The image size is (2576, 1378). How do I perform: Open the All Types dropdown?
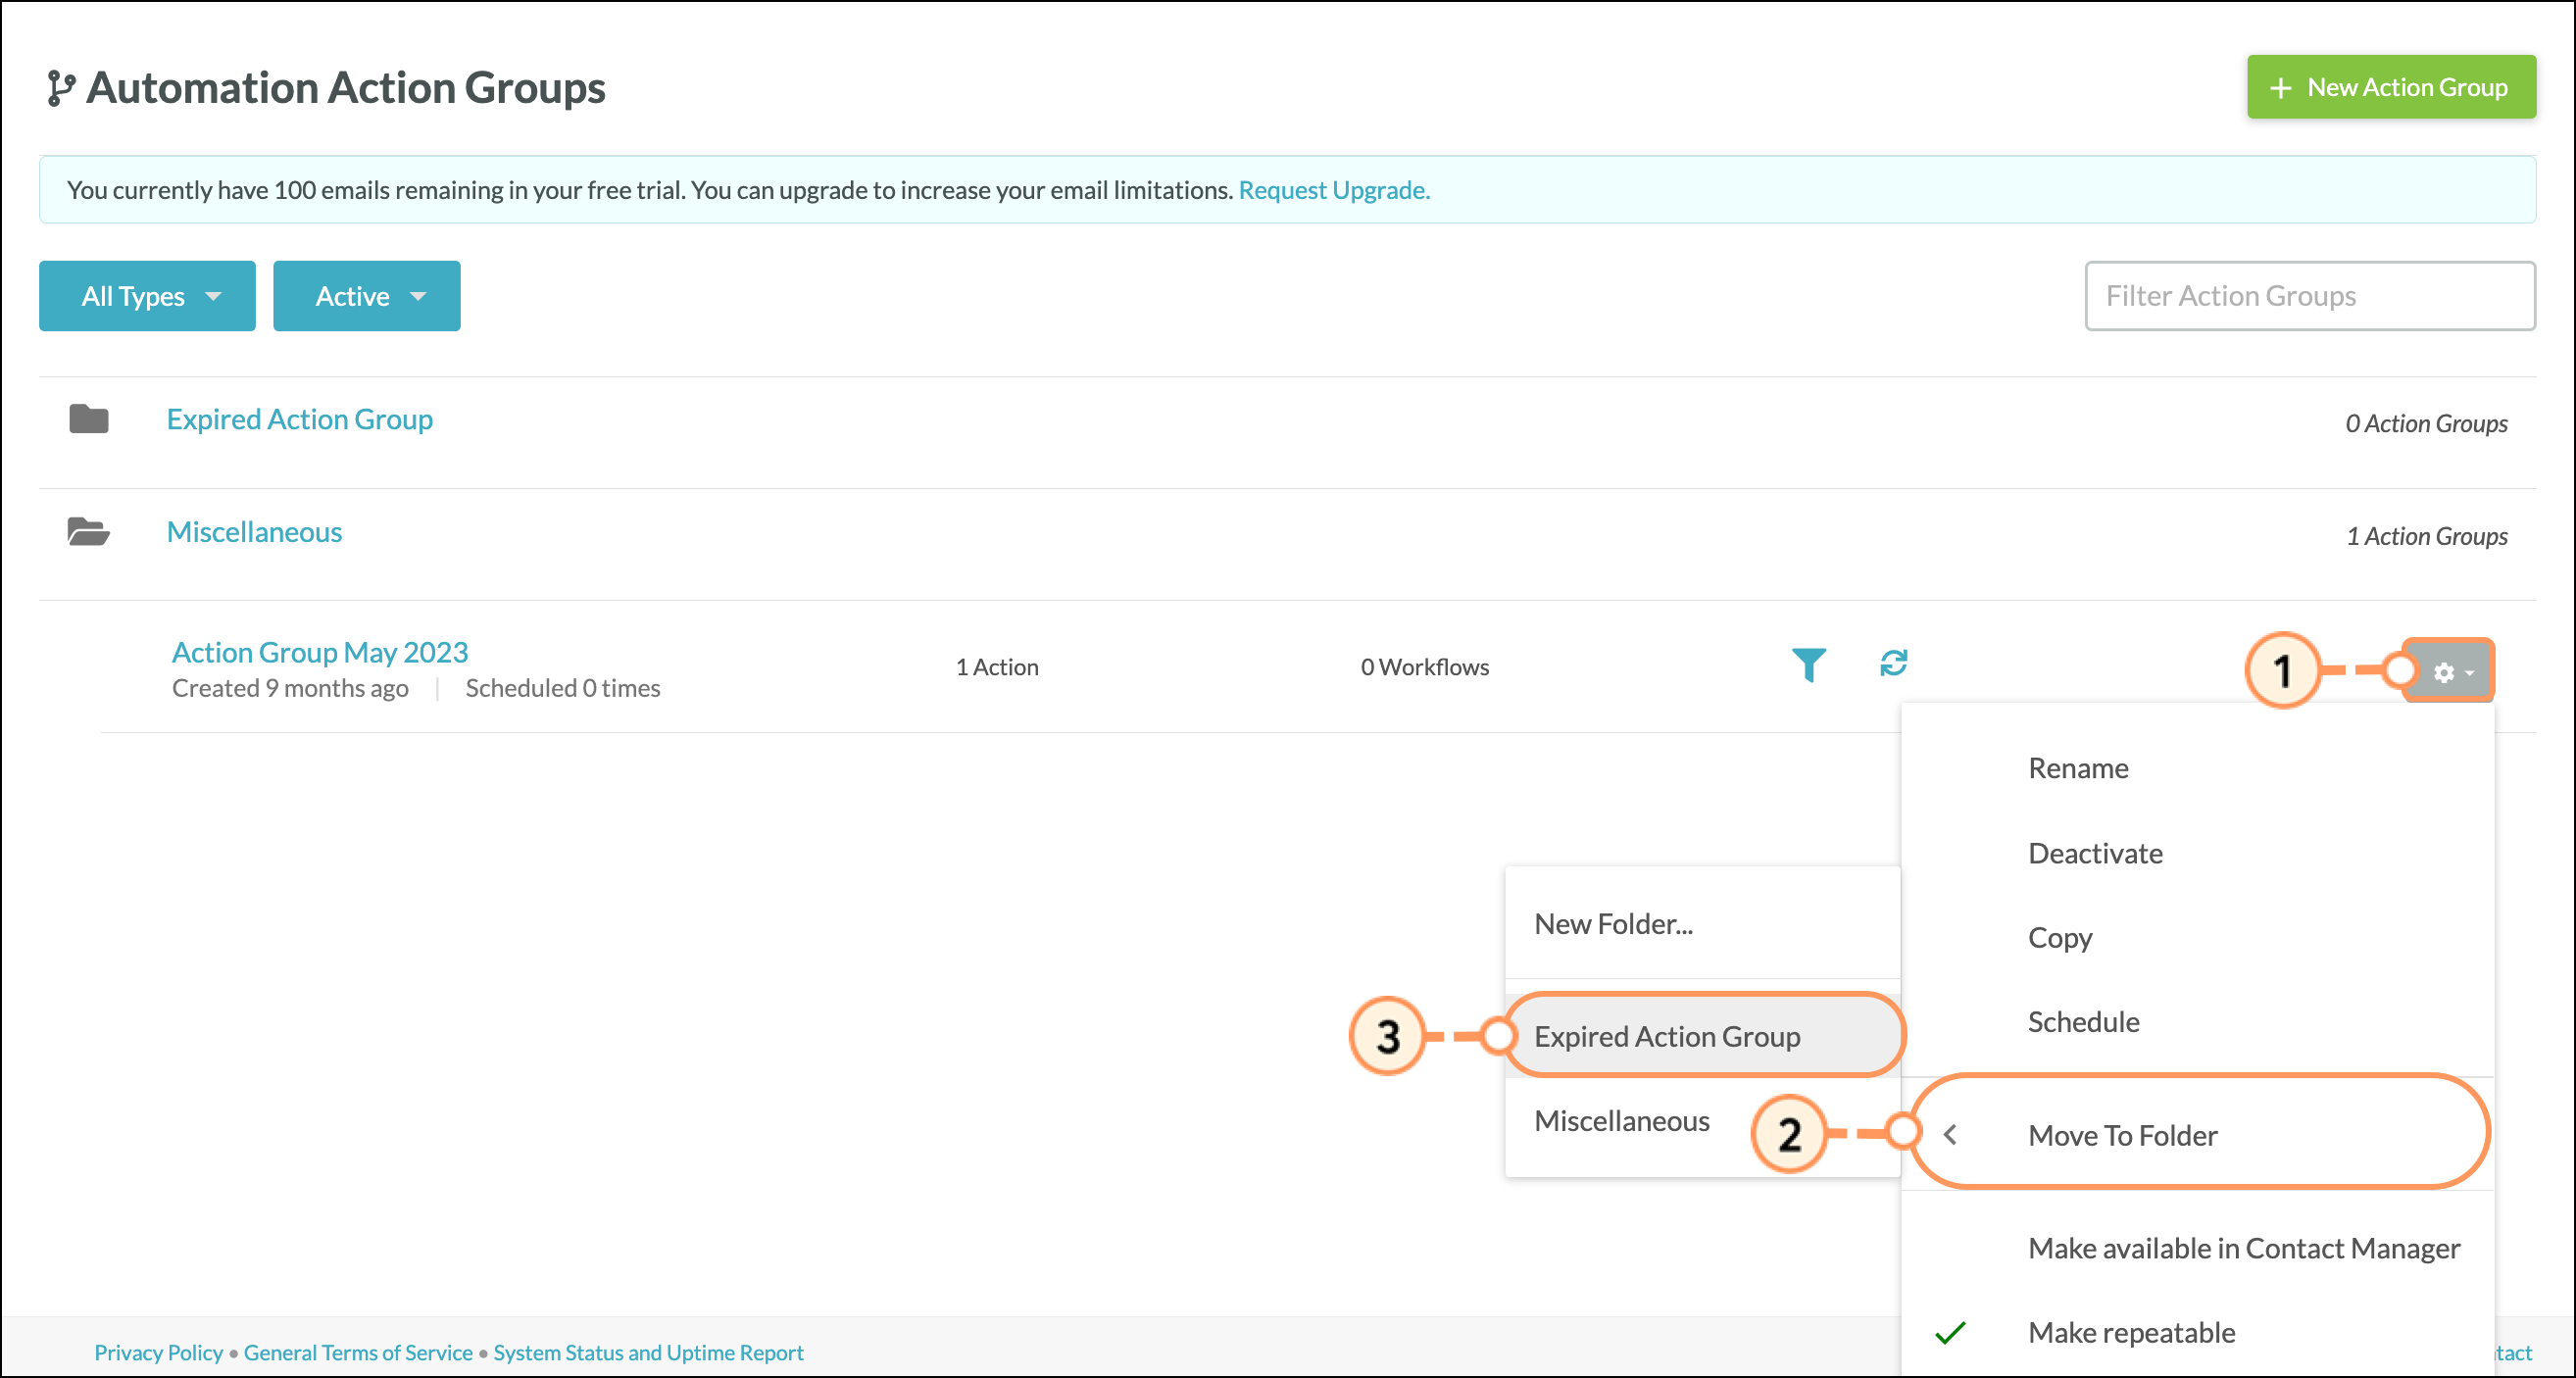point(147,296)
